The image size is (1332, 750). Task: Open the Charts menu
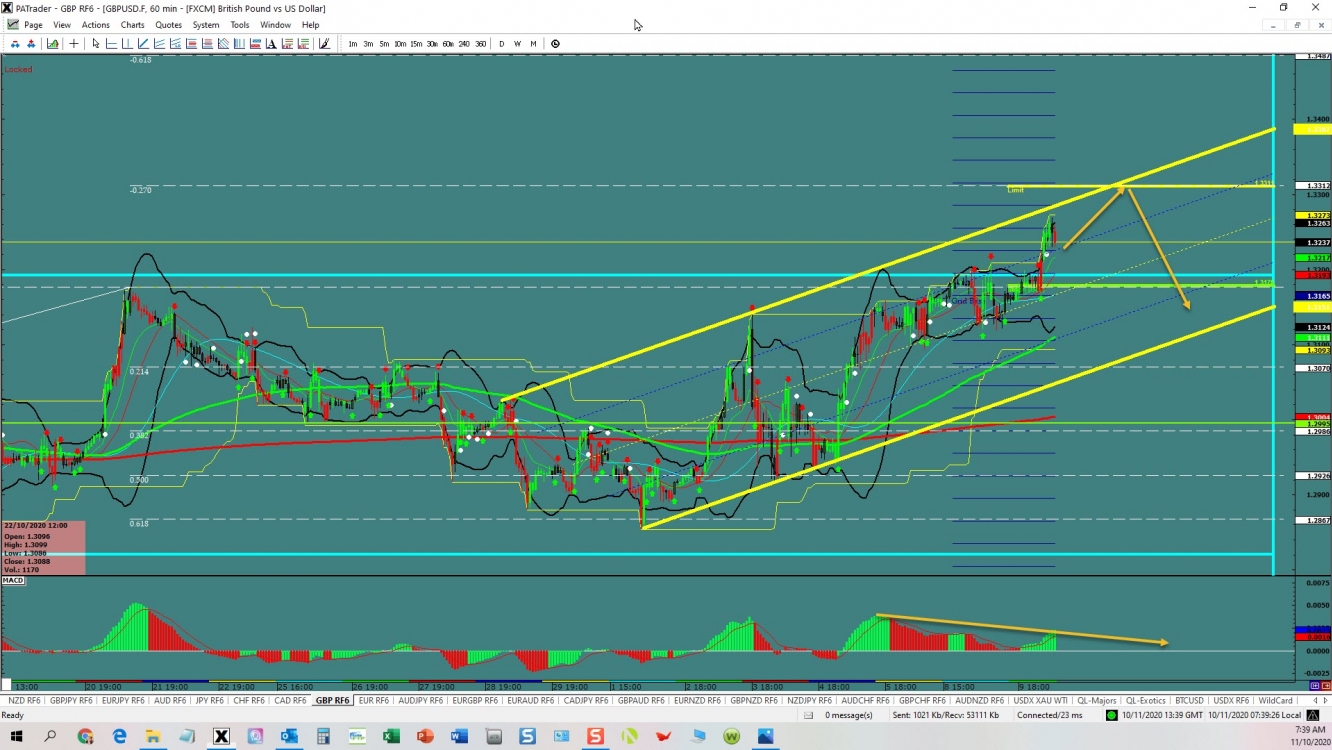pyautogui.click(x=132, y=25)
